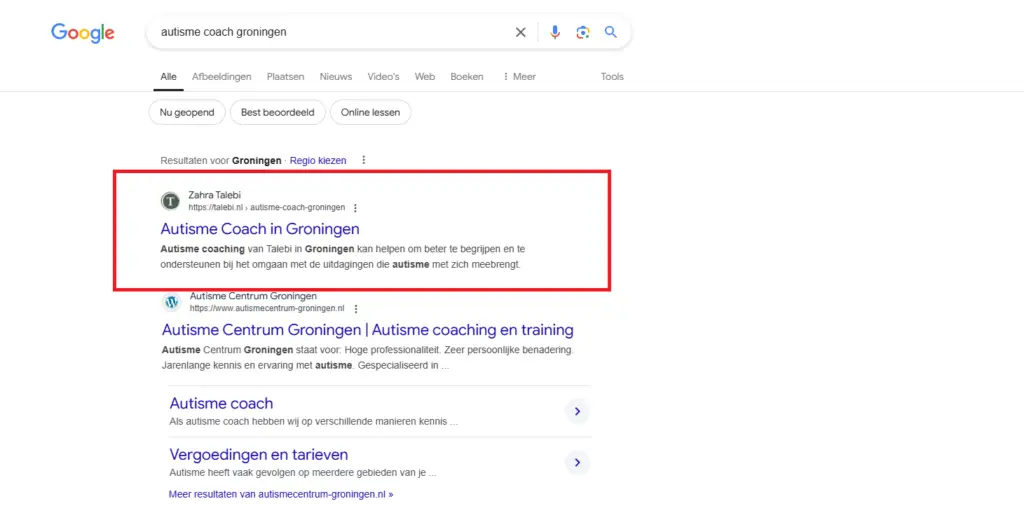1024x527 pixels.
Task: Apply the Nu geopend filter chip
Action: point(187,112)
